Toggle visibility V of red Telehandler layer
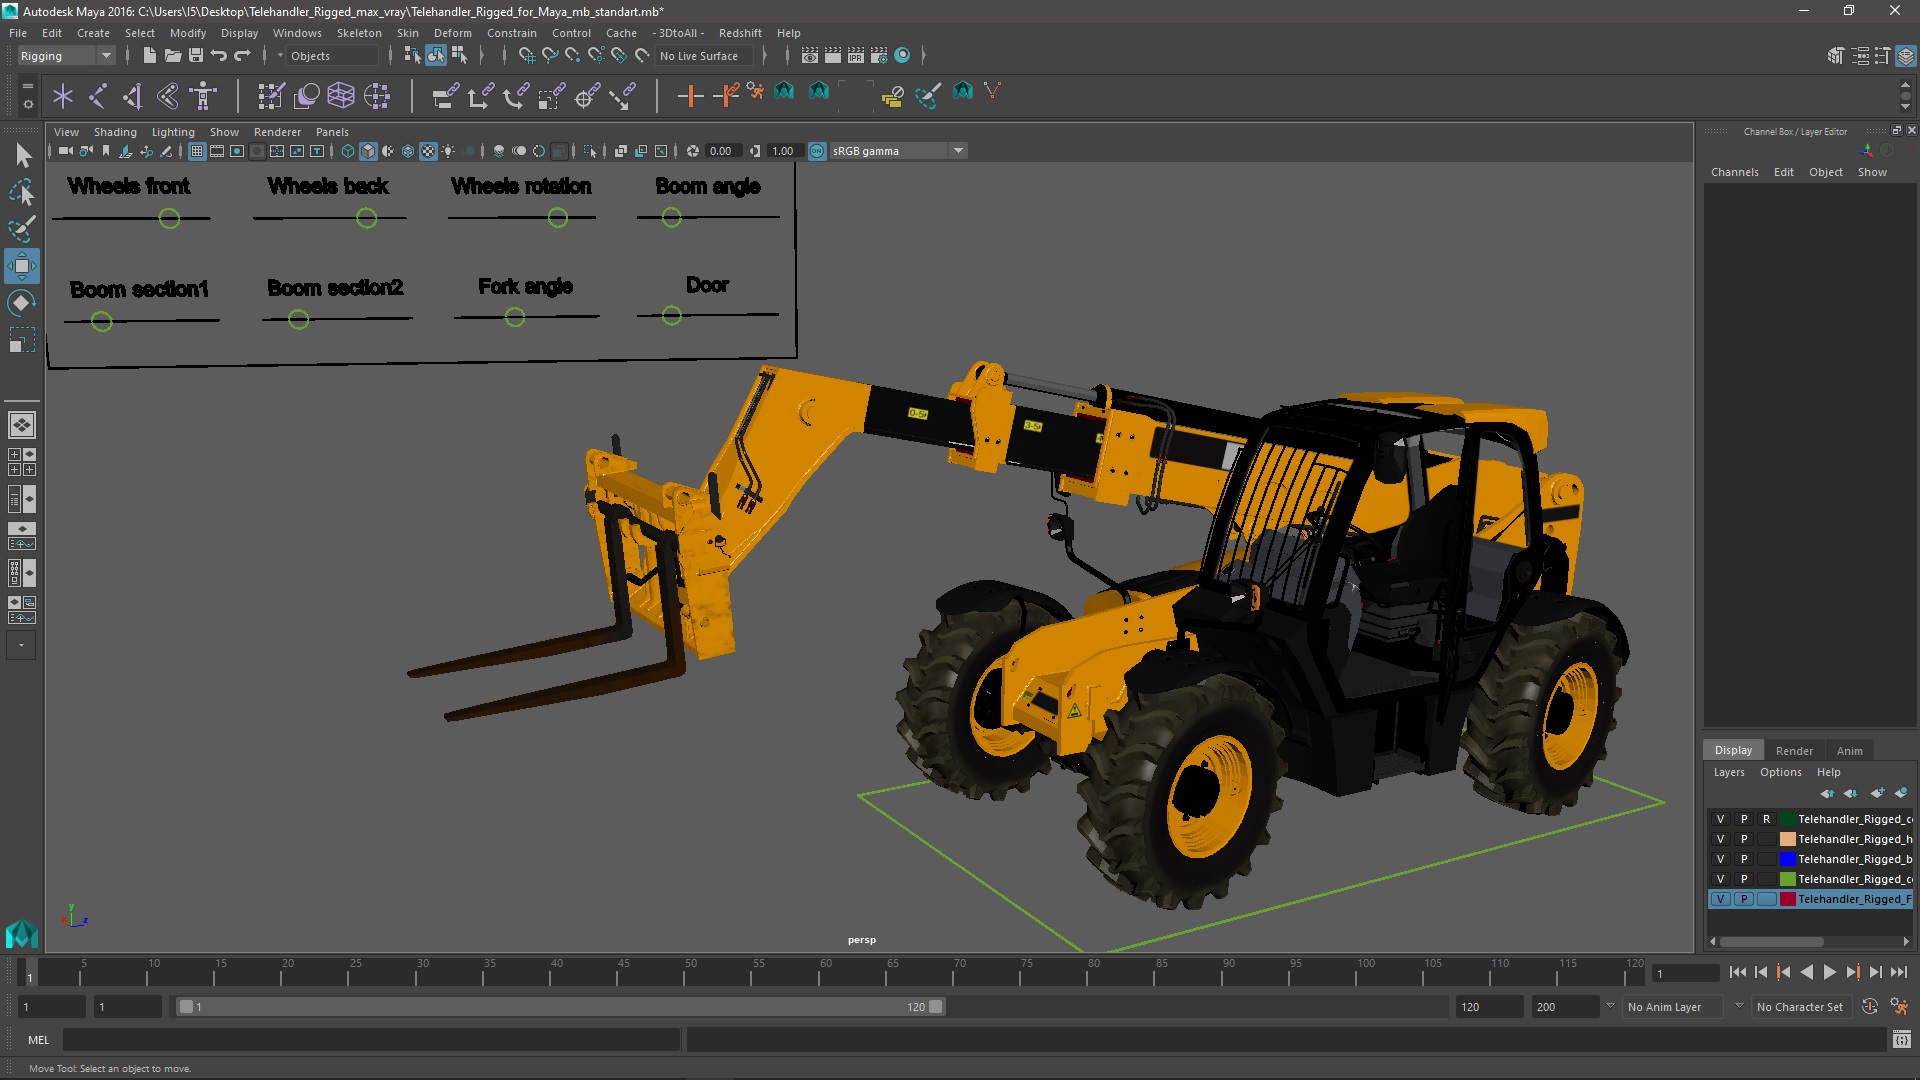This screenshot has width=1920, height=1080. click(1720, 899)
